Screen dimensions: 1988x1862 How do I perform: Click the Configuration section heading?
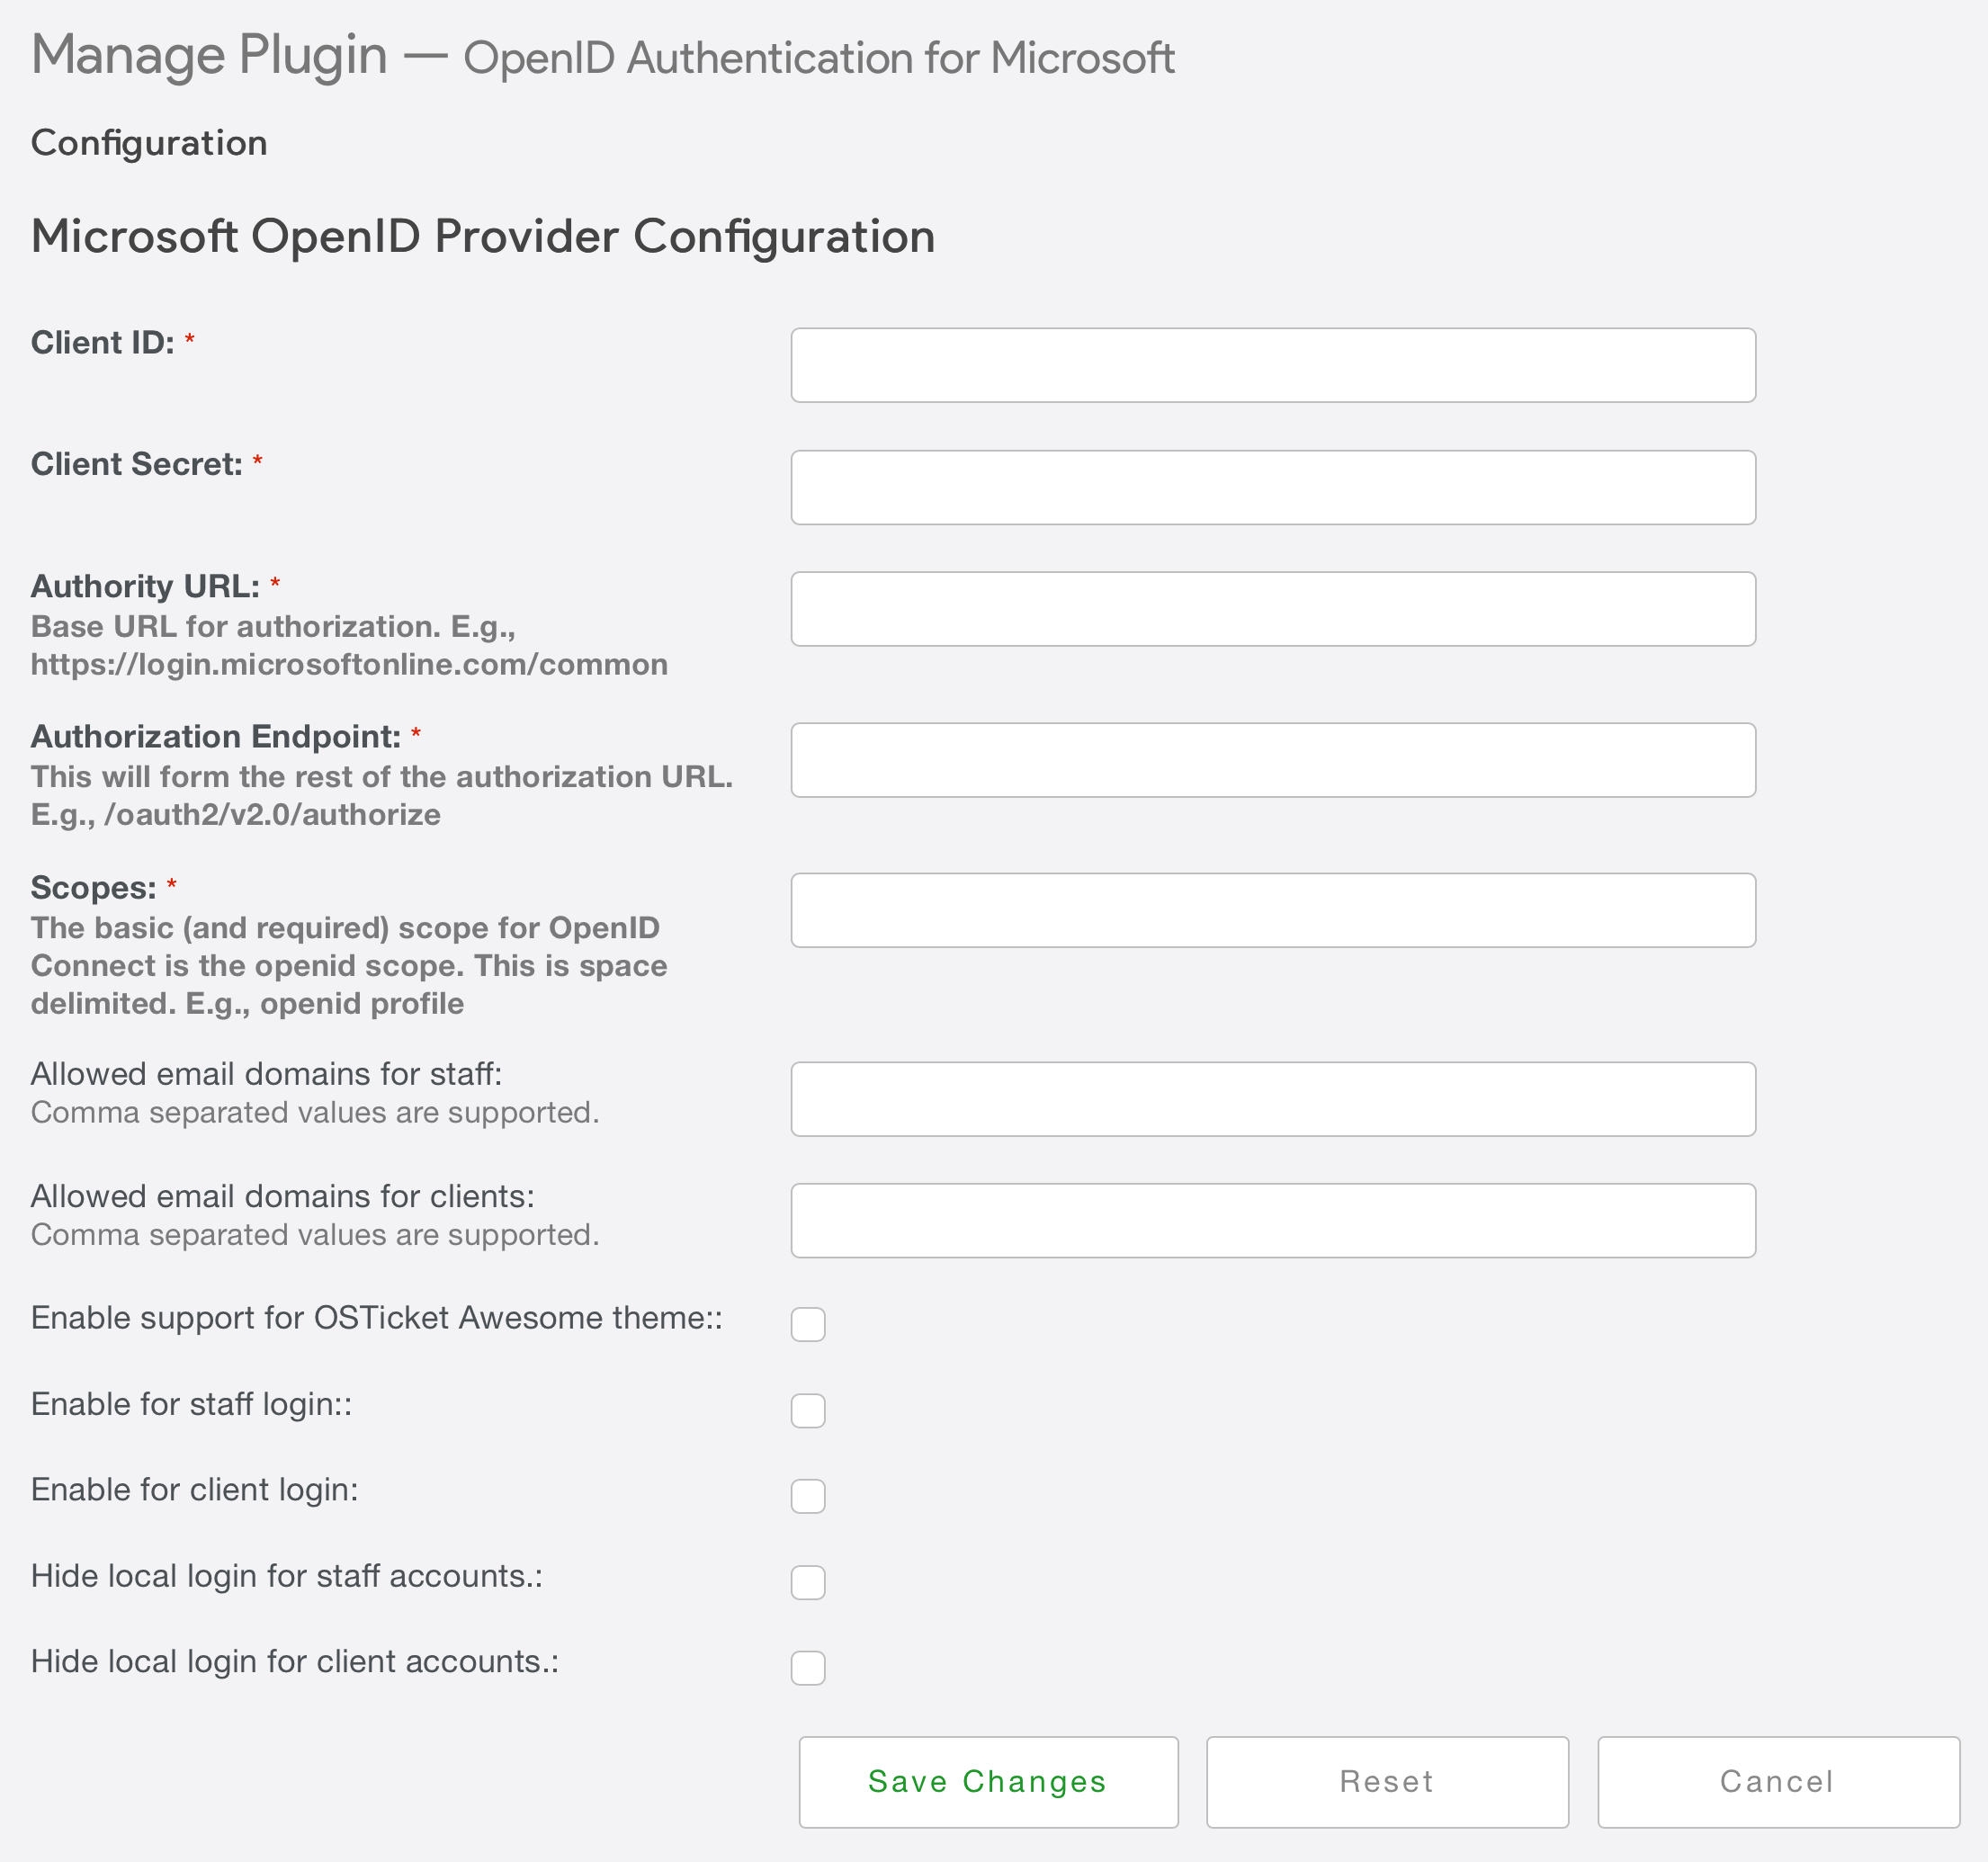coord(149,143)
